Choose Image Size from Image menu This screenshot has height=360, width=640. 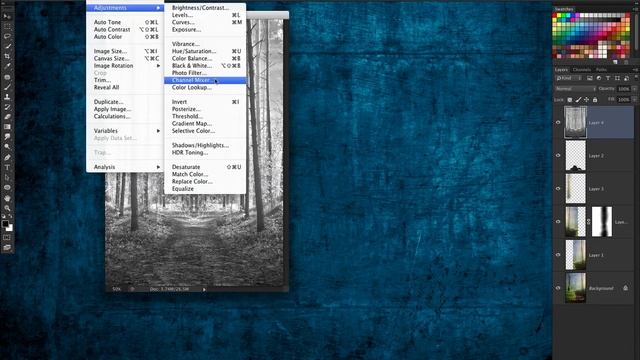tap(125, 51)
